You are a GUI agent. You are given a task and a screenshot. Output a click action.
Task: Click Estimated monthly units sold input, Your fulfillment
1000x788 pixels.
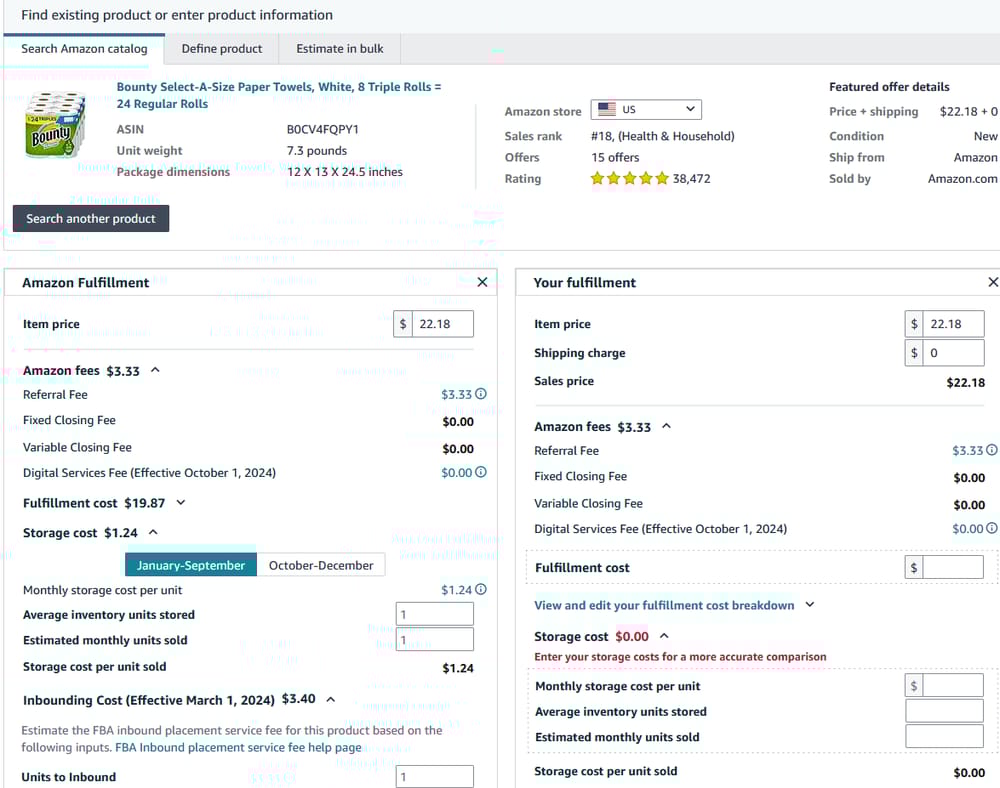(x=944, y=736)
